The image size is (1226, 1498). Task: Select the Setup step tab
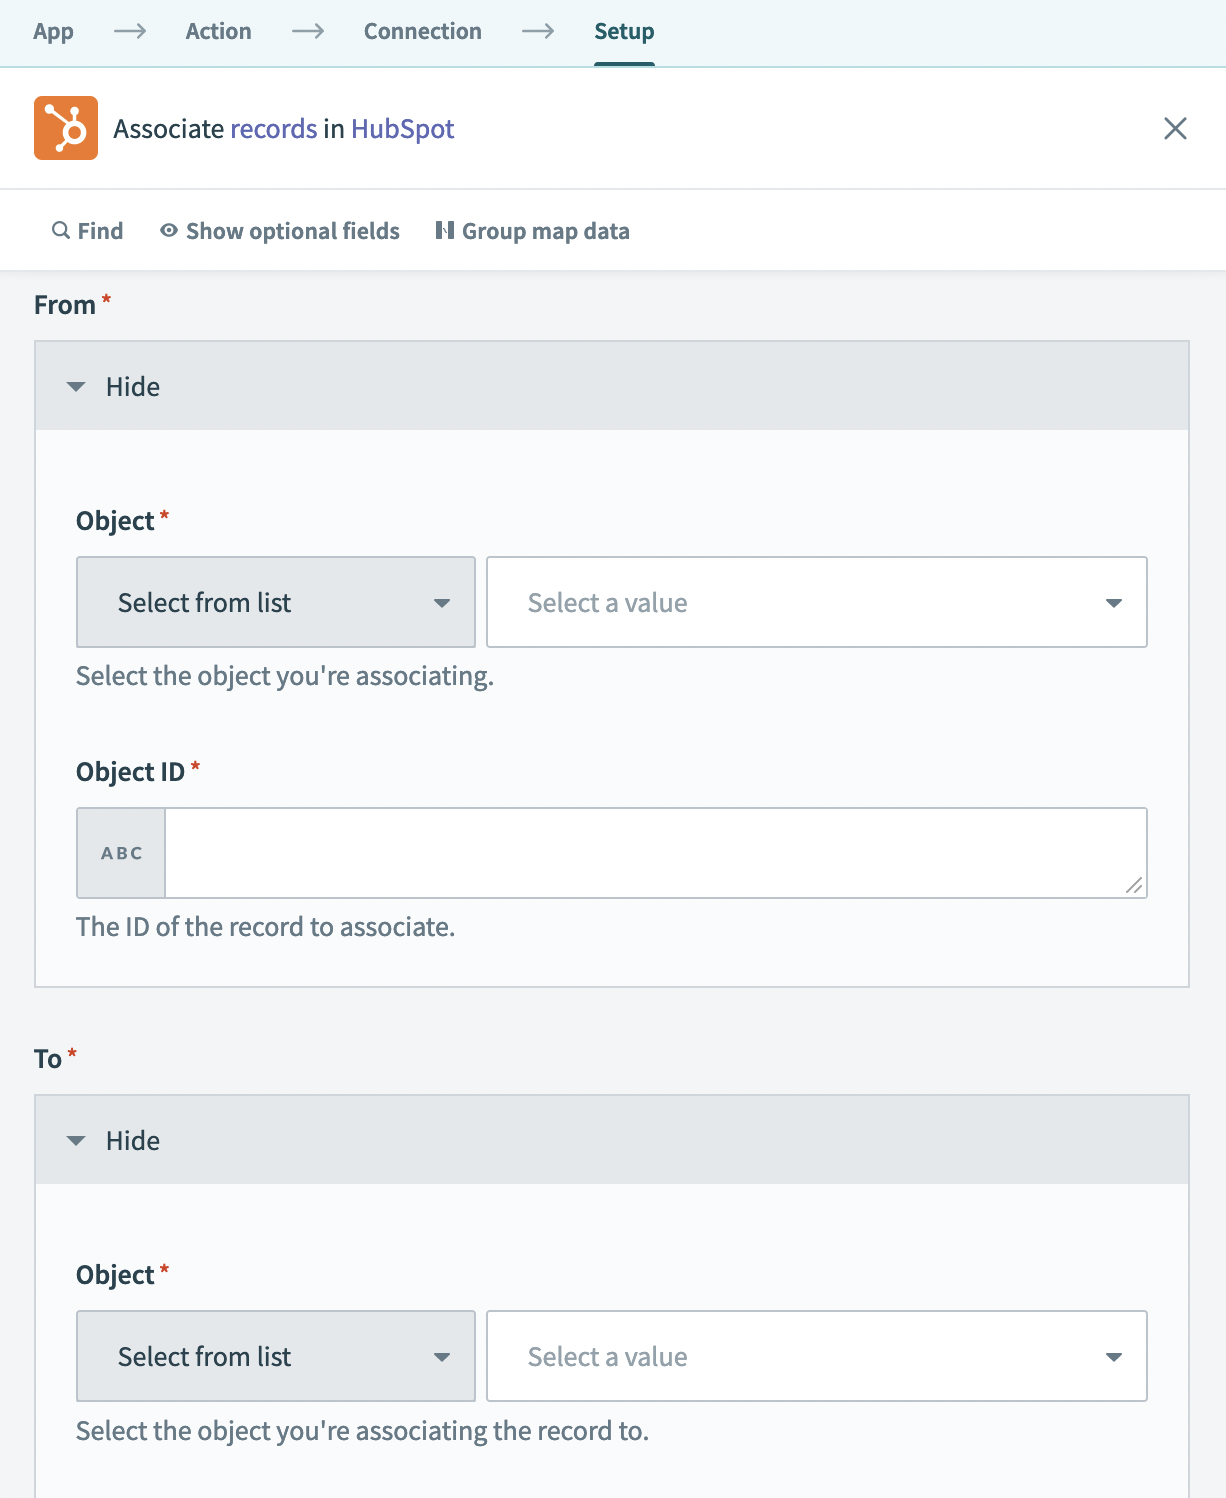pos(624,32)
